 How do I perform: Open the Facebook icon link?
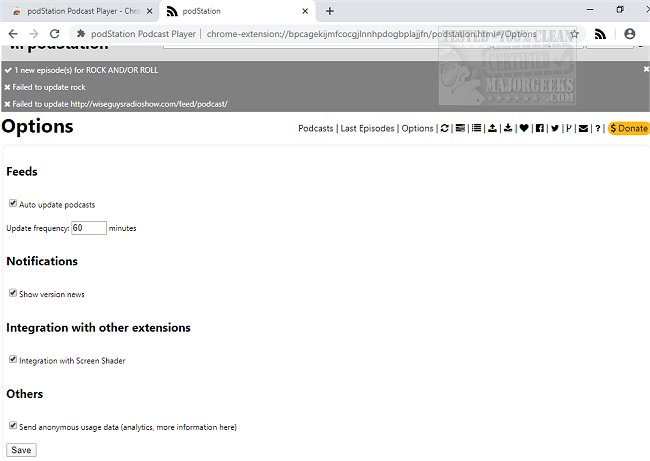(539, 129)
